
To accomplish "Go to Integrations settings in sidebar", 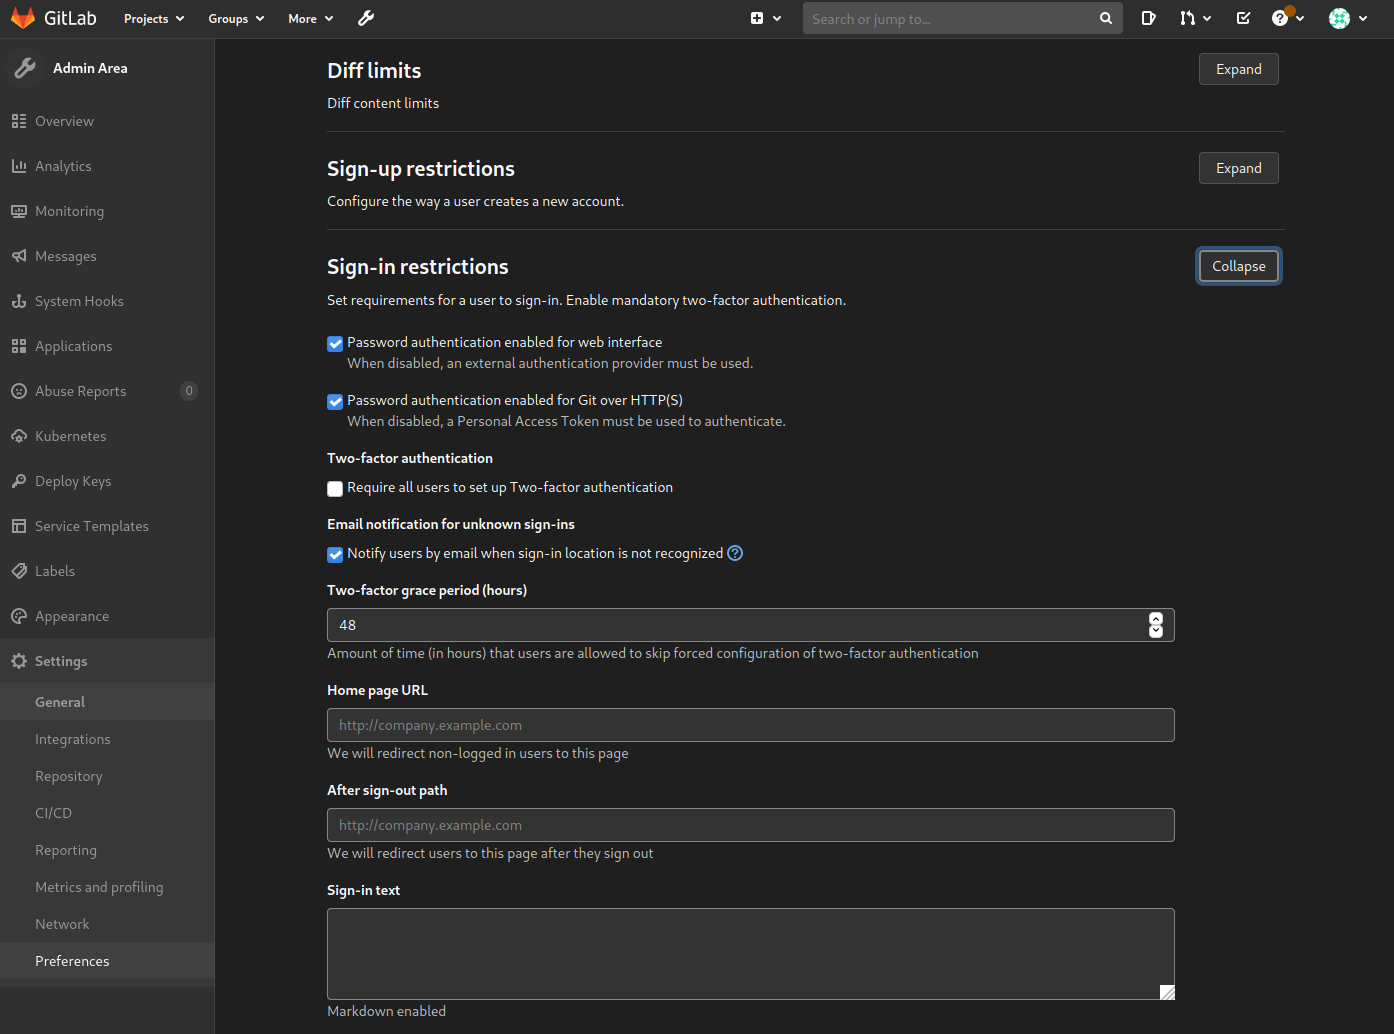I will (x=73, y=739).
